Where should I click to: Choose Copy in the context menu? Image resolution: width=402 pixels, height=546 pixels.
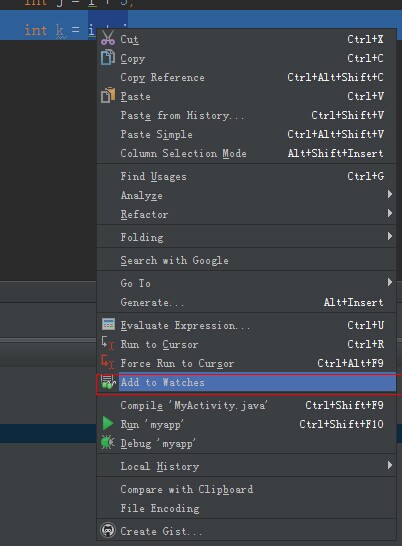246,58
